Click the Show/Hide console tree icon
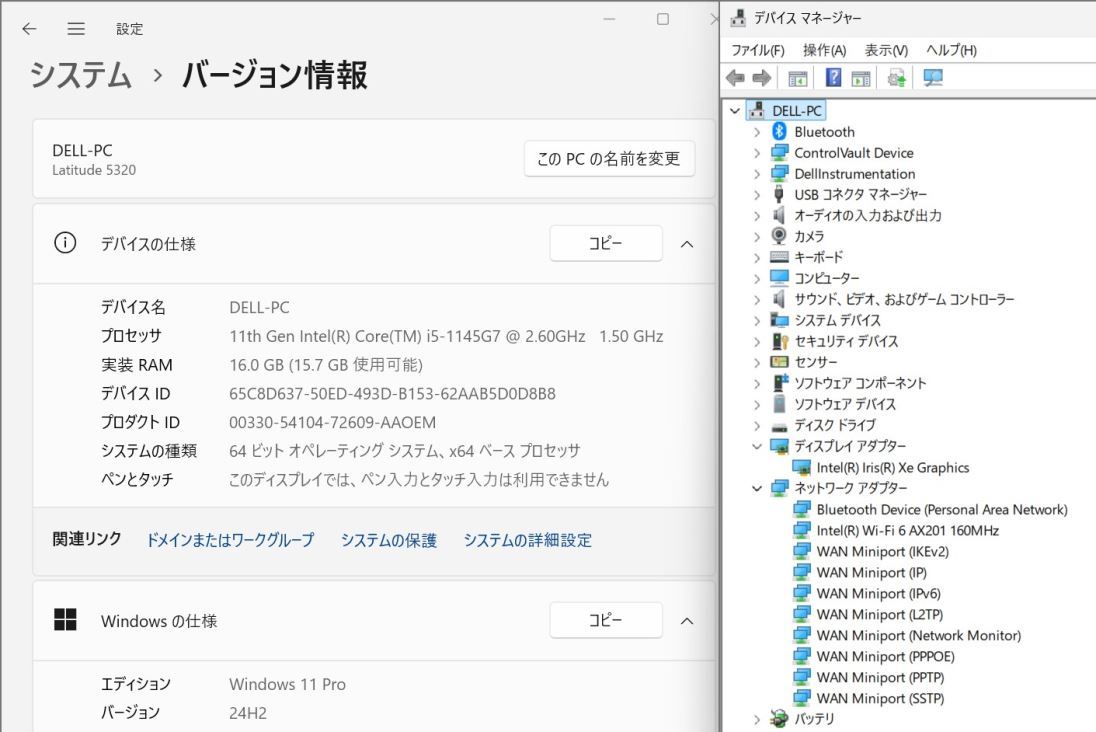This screenshot has width=1096, height=732. point(797,78)
